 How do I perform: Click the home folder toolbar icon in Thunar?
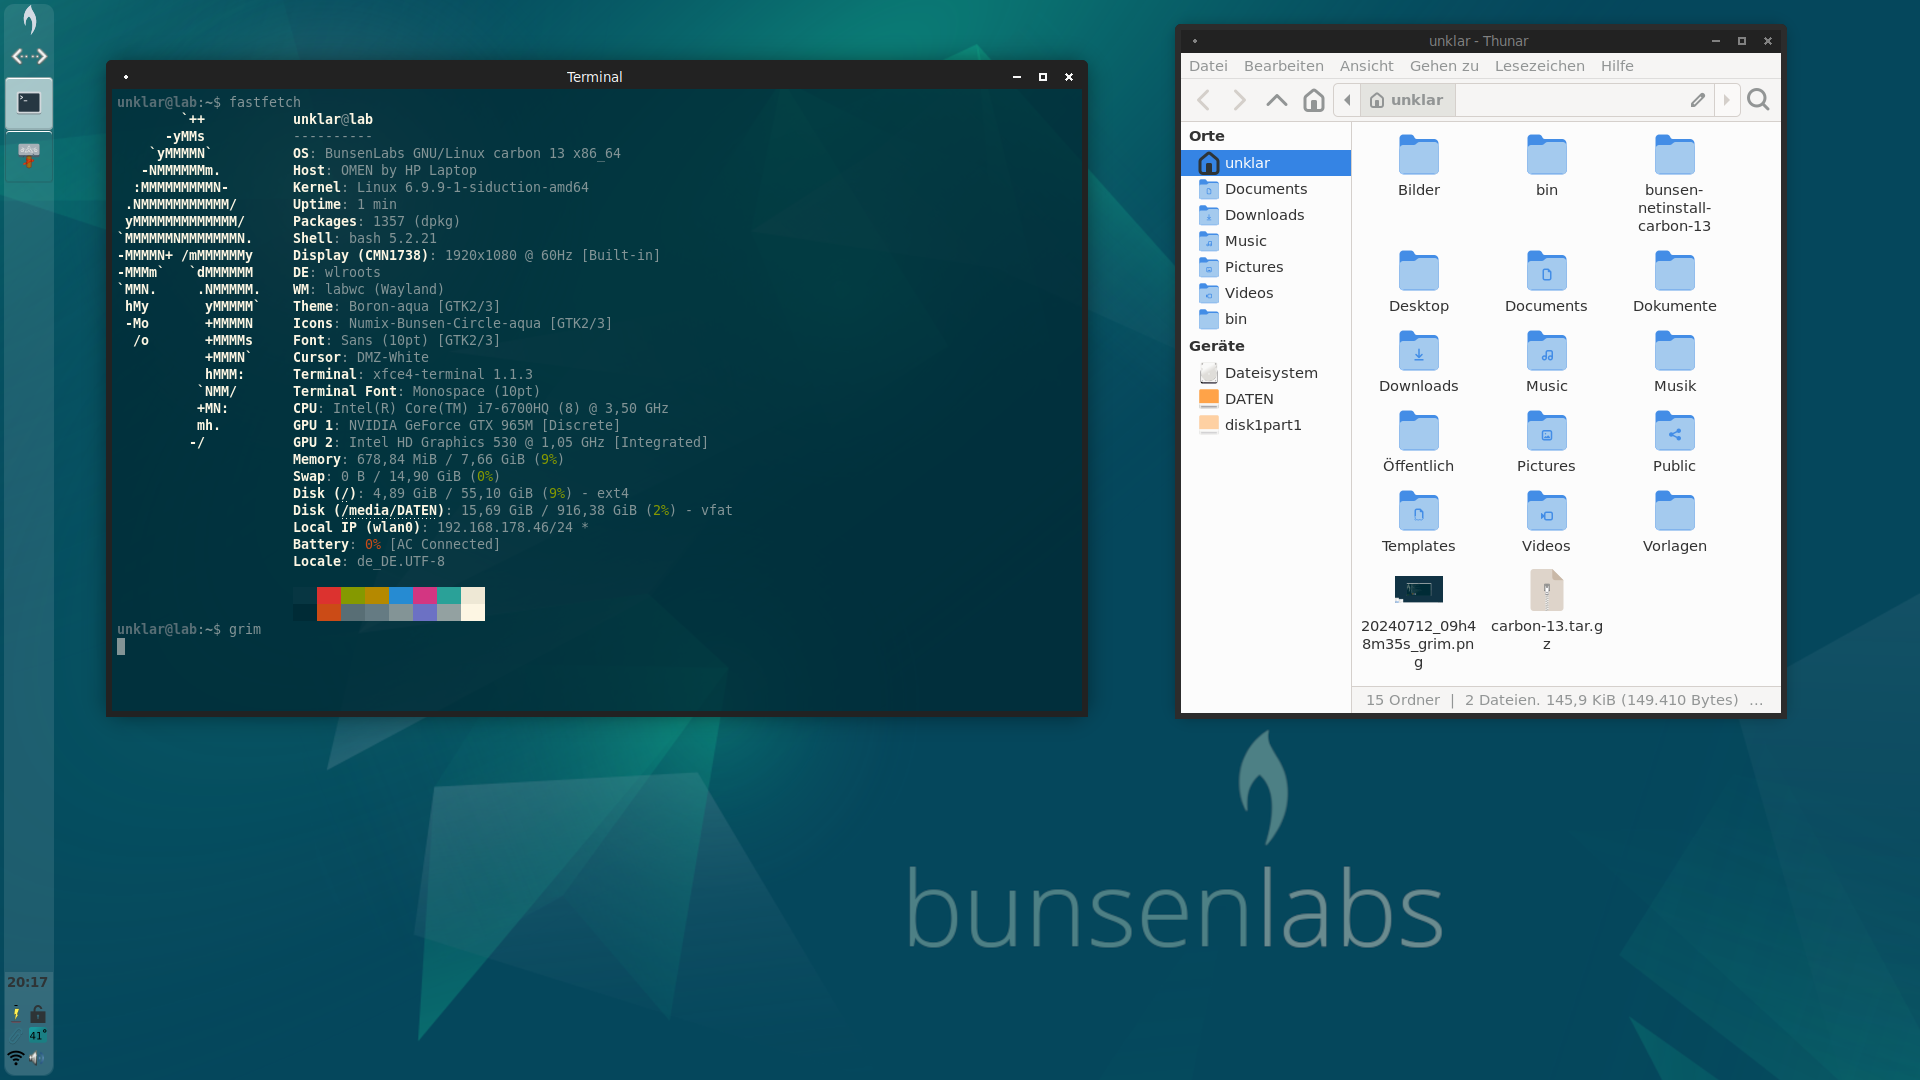coord(1314,100)
